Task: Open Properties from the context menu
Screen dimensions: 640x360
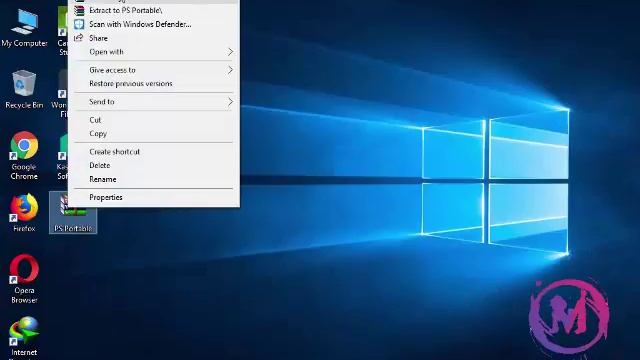Action: [x=154, y=198]
